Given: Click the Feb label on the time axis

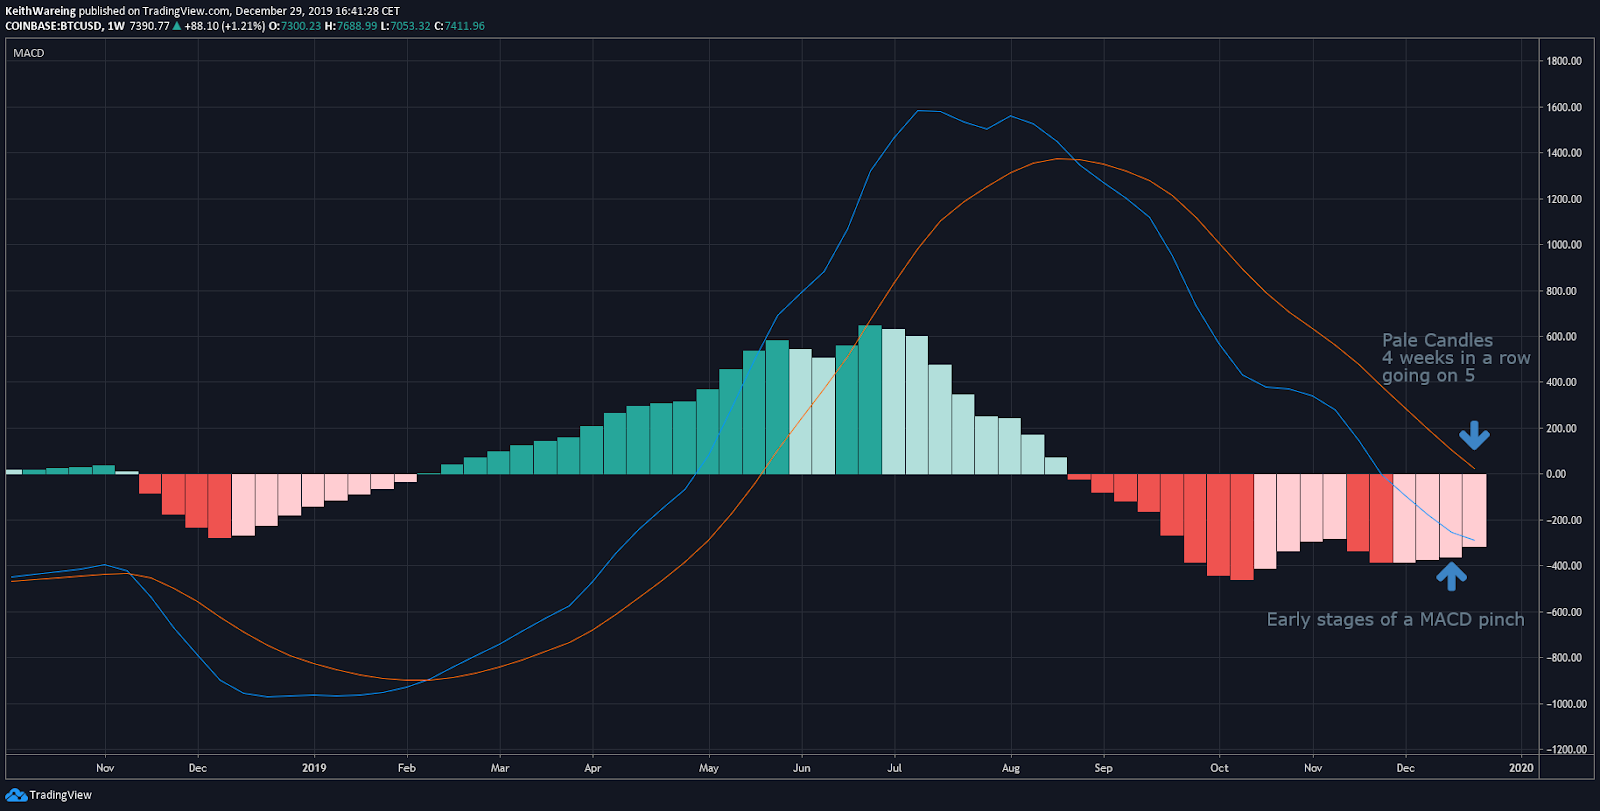Looking at the screenshot, I should (406, 768).
